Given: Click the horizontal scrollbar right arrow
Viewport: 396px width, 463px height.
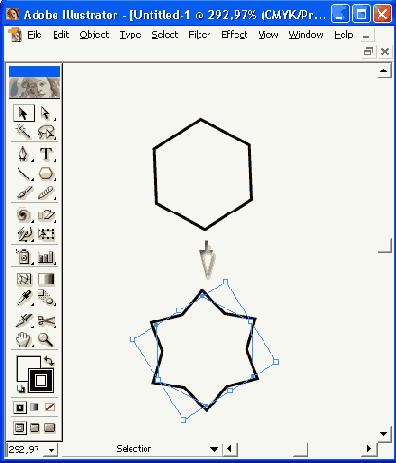Looking at the screenshot, I should pyautogui.click(x=369, y=449).
